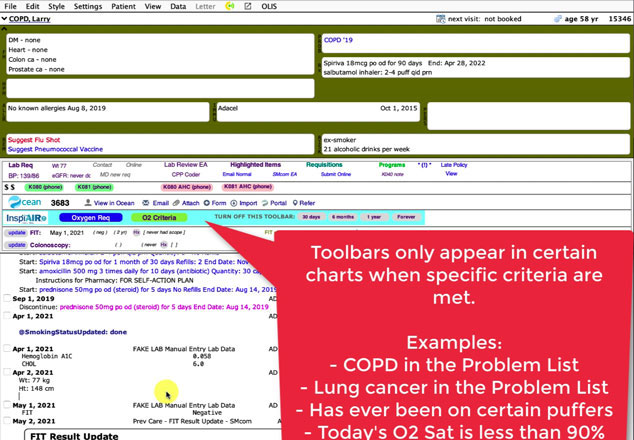
Task: Check the box beside Sep 1, 2019 entry
Action: pyautogui.click(x=7, y=299)
